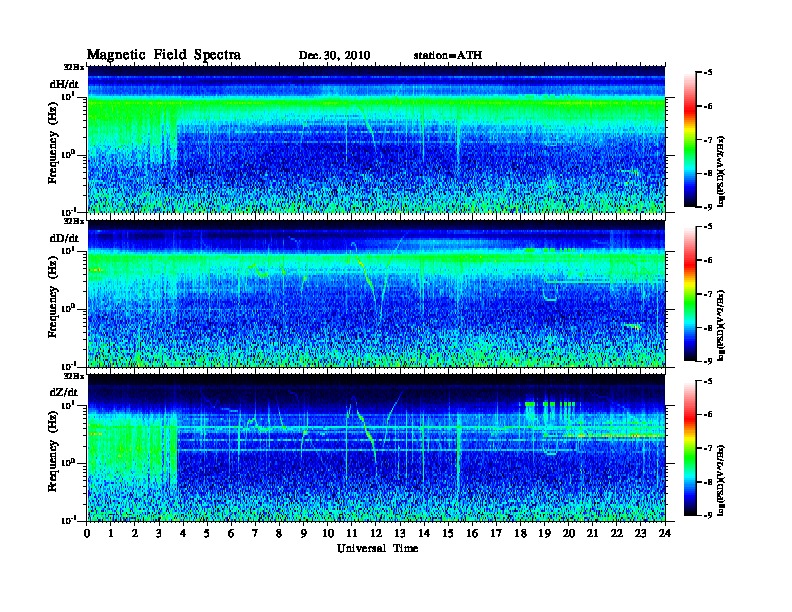Click the dH/dt spectrogram plot

[x=377, y=139]
